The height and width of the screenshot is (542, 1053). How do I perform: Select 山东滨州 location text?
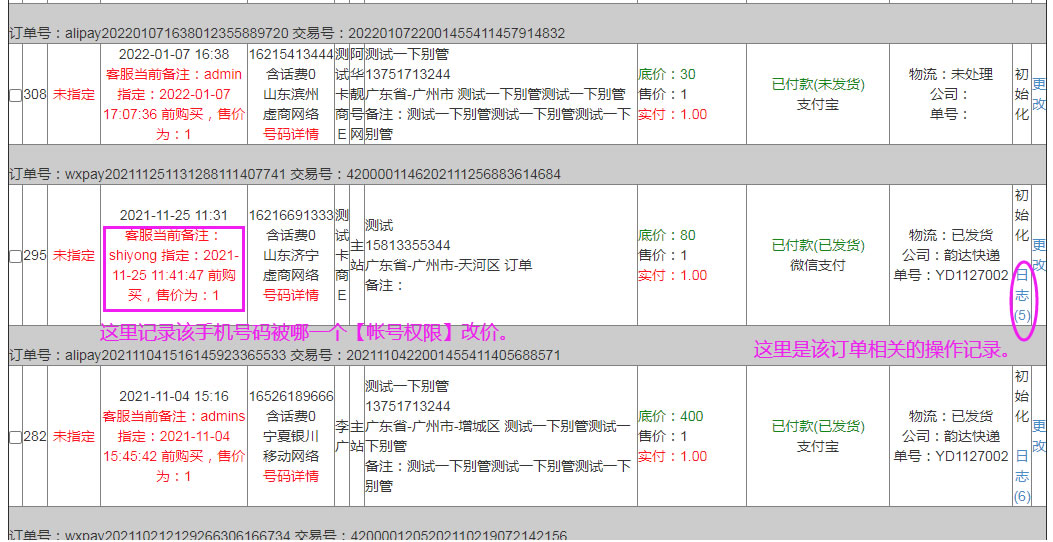point(291,94)
